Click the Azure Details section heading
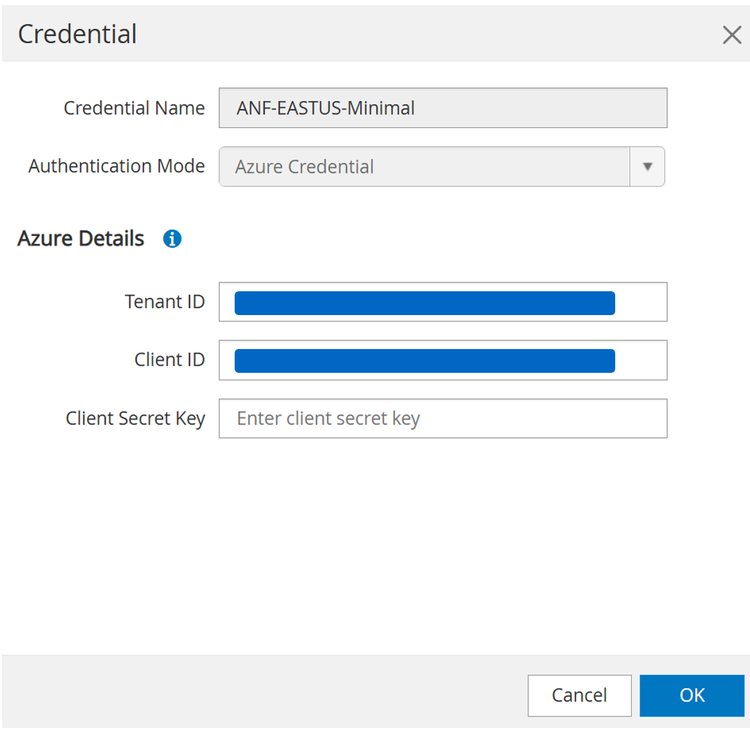 click(81, 239)
